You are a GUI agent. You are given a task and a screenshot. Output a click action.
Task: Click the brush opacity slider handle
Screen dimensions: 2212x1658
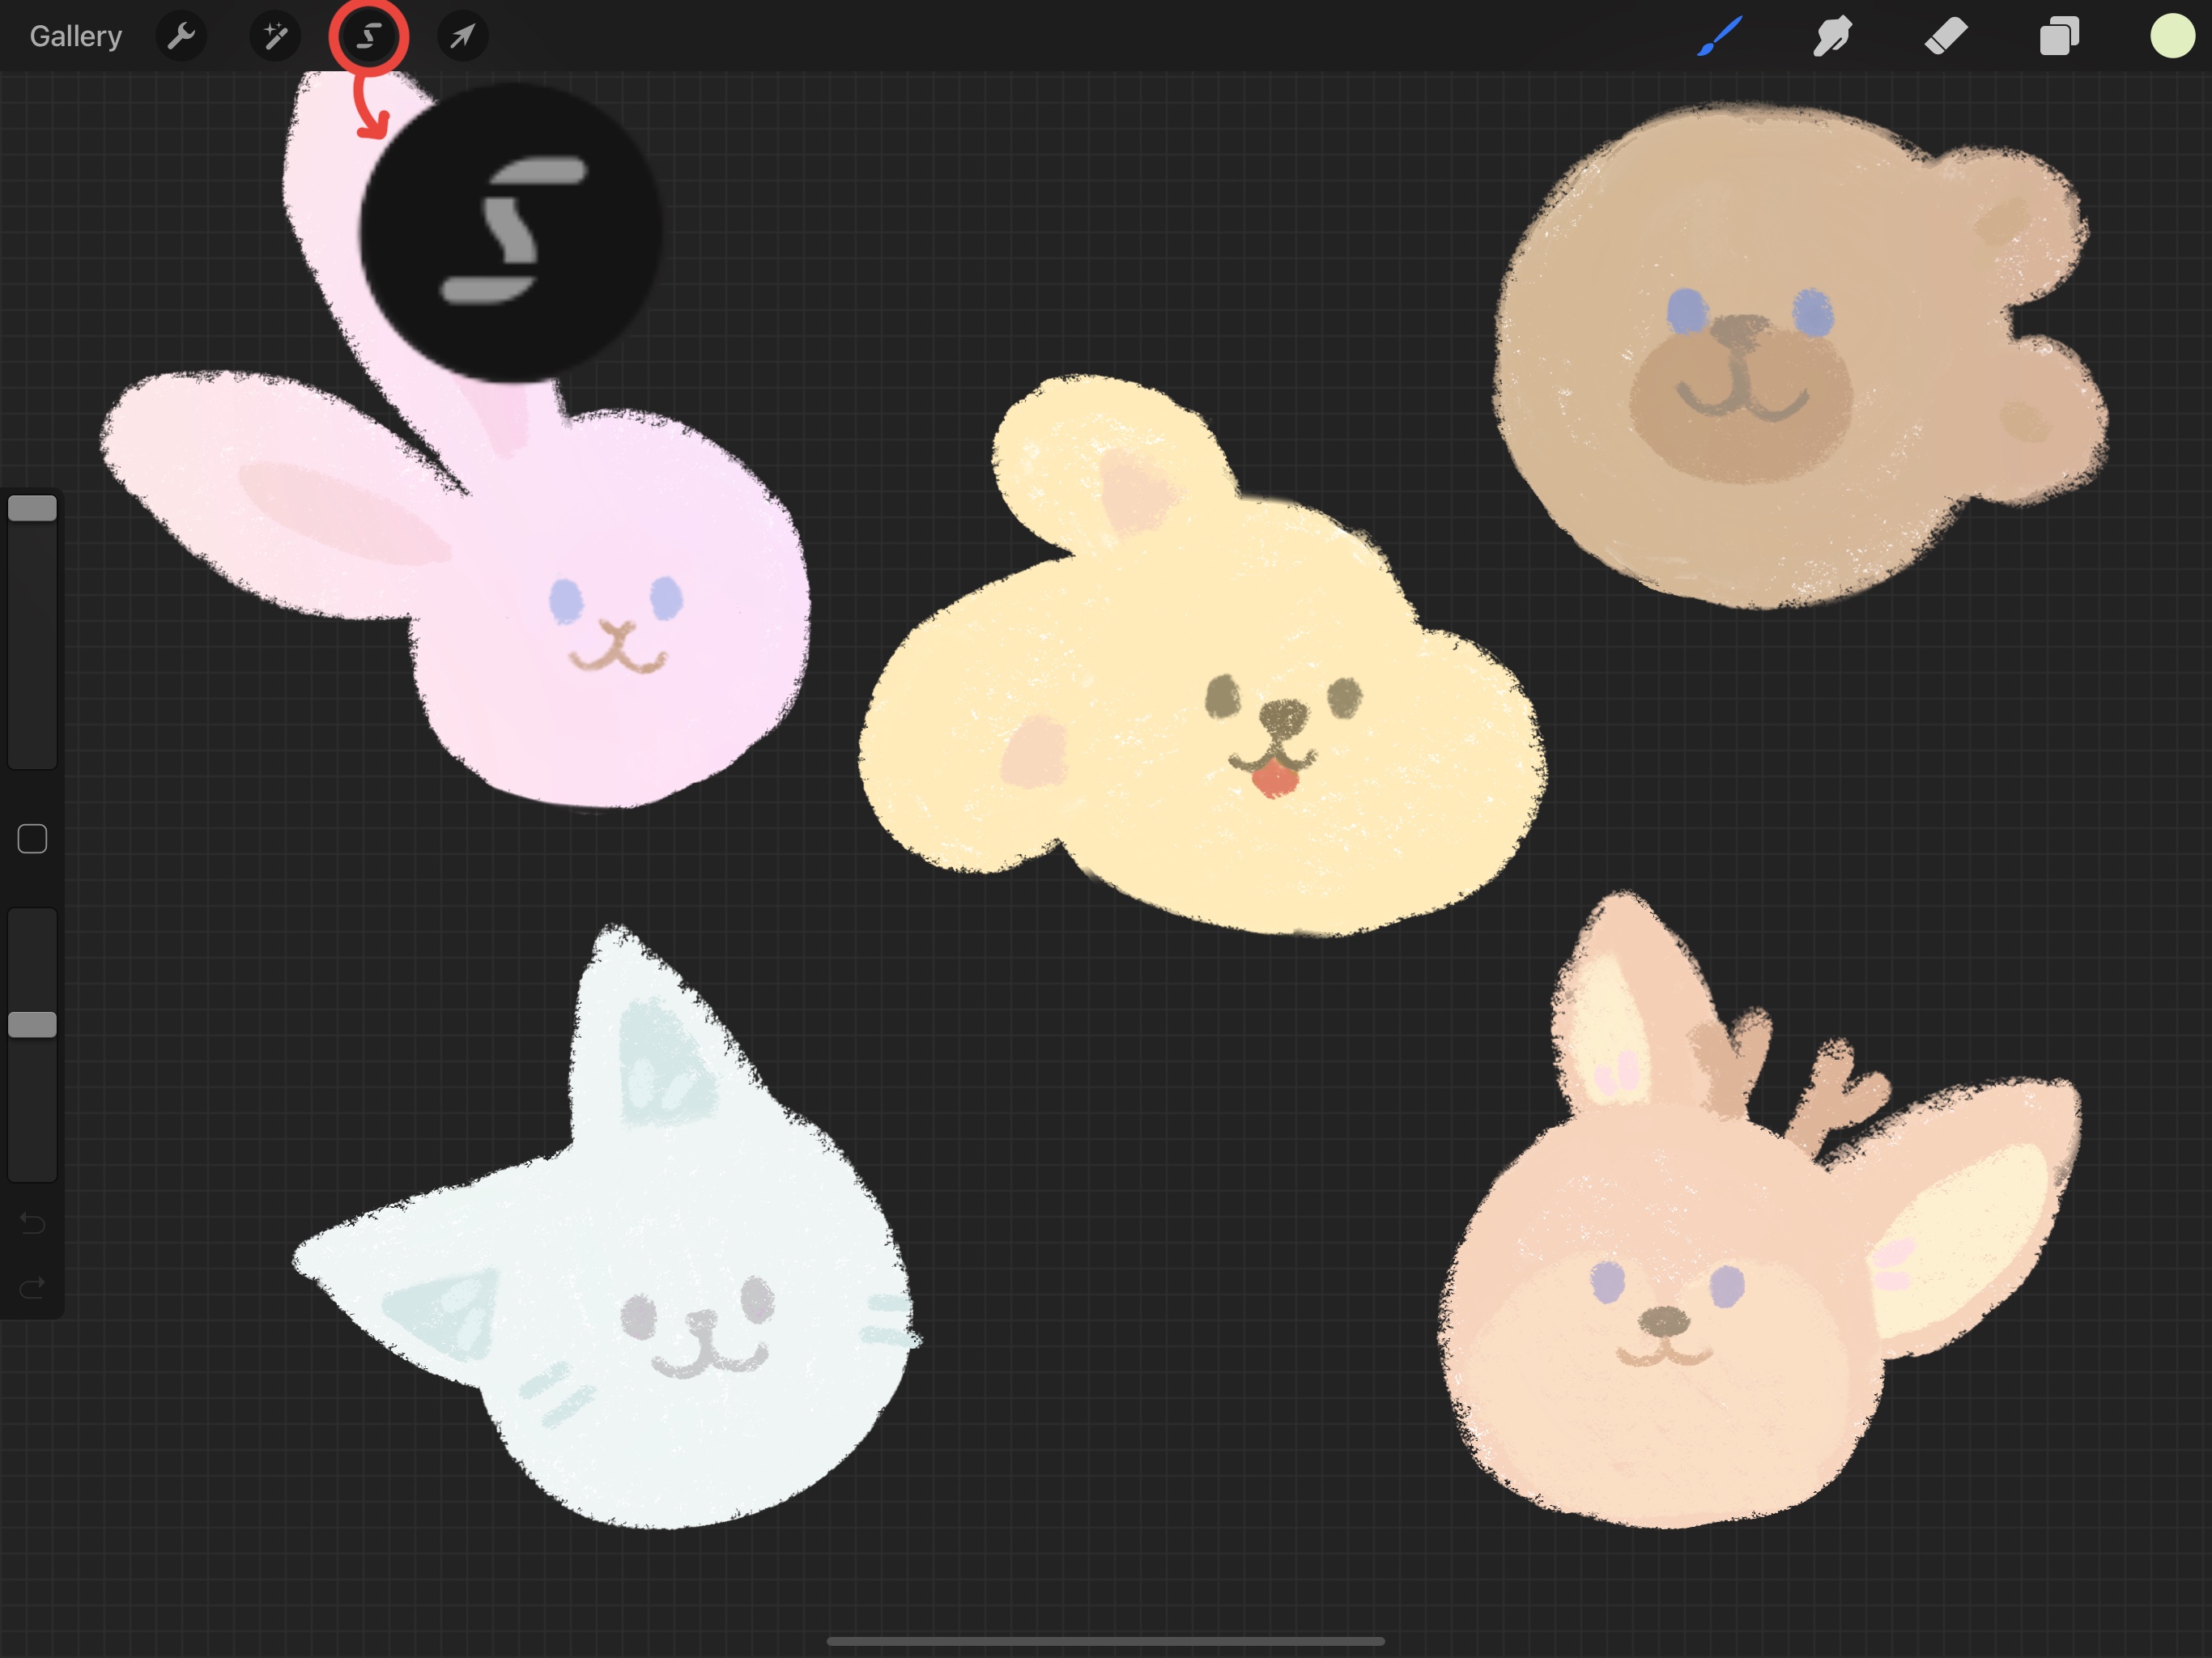pos(32,1024)
